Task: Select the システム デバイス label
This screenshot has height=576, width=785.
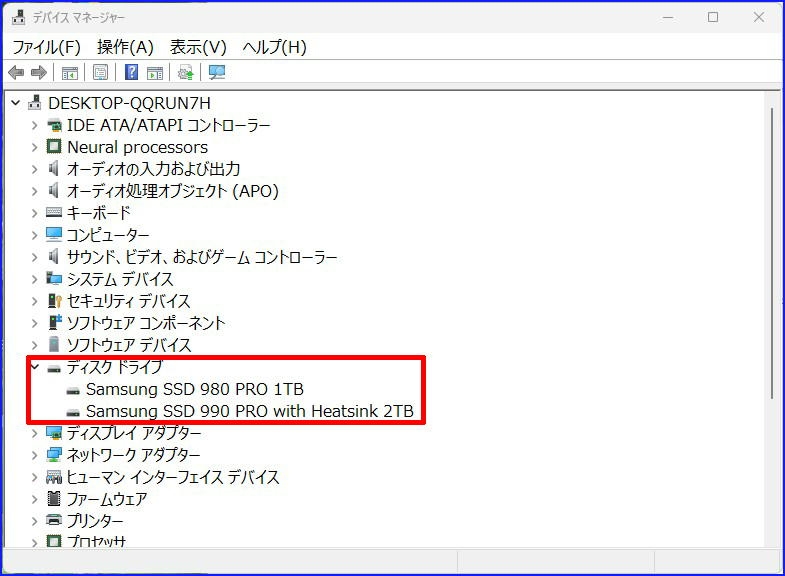Action: tap(120, 279)
